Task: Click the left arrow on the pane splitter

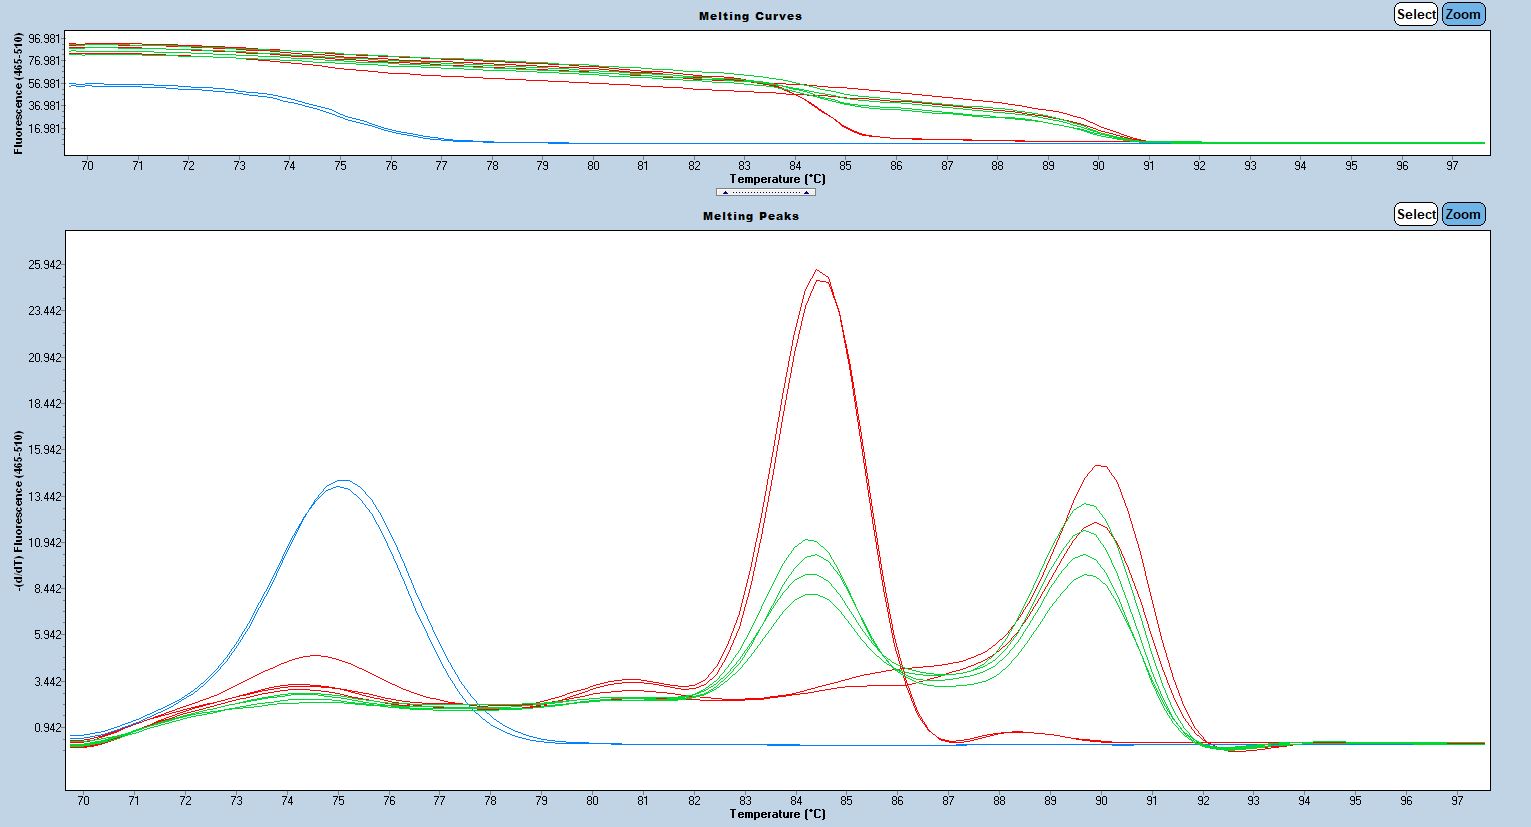Action: pos(725,192)
